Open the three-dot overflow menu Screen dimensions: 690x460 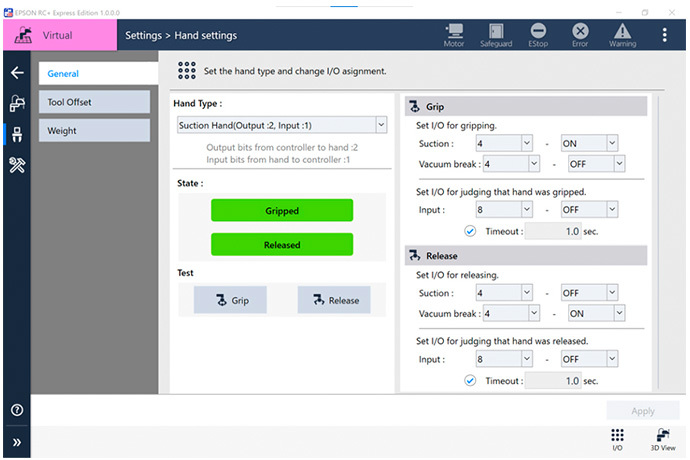(665, 35)
